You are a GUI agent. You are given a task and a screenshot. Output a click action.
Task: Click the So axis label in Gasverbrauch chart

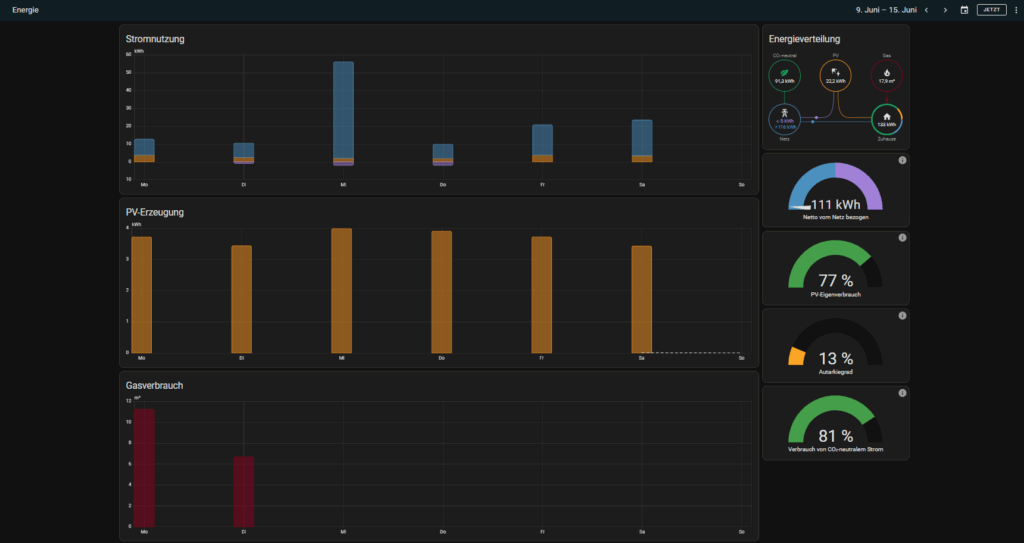pyautogui.click(x=742, y=532)
